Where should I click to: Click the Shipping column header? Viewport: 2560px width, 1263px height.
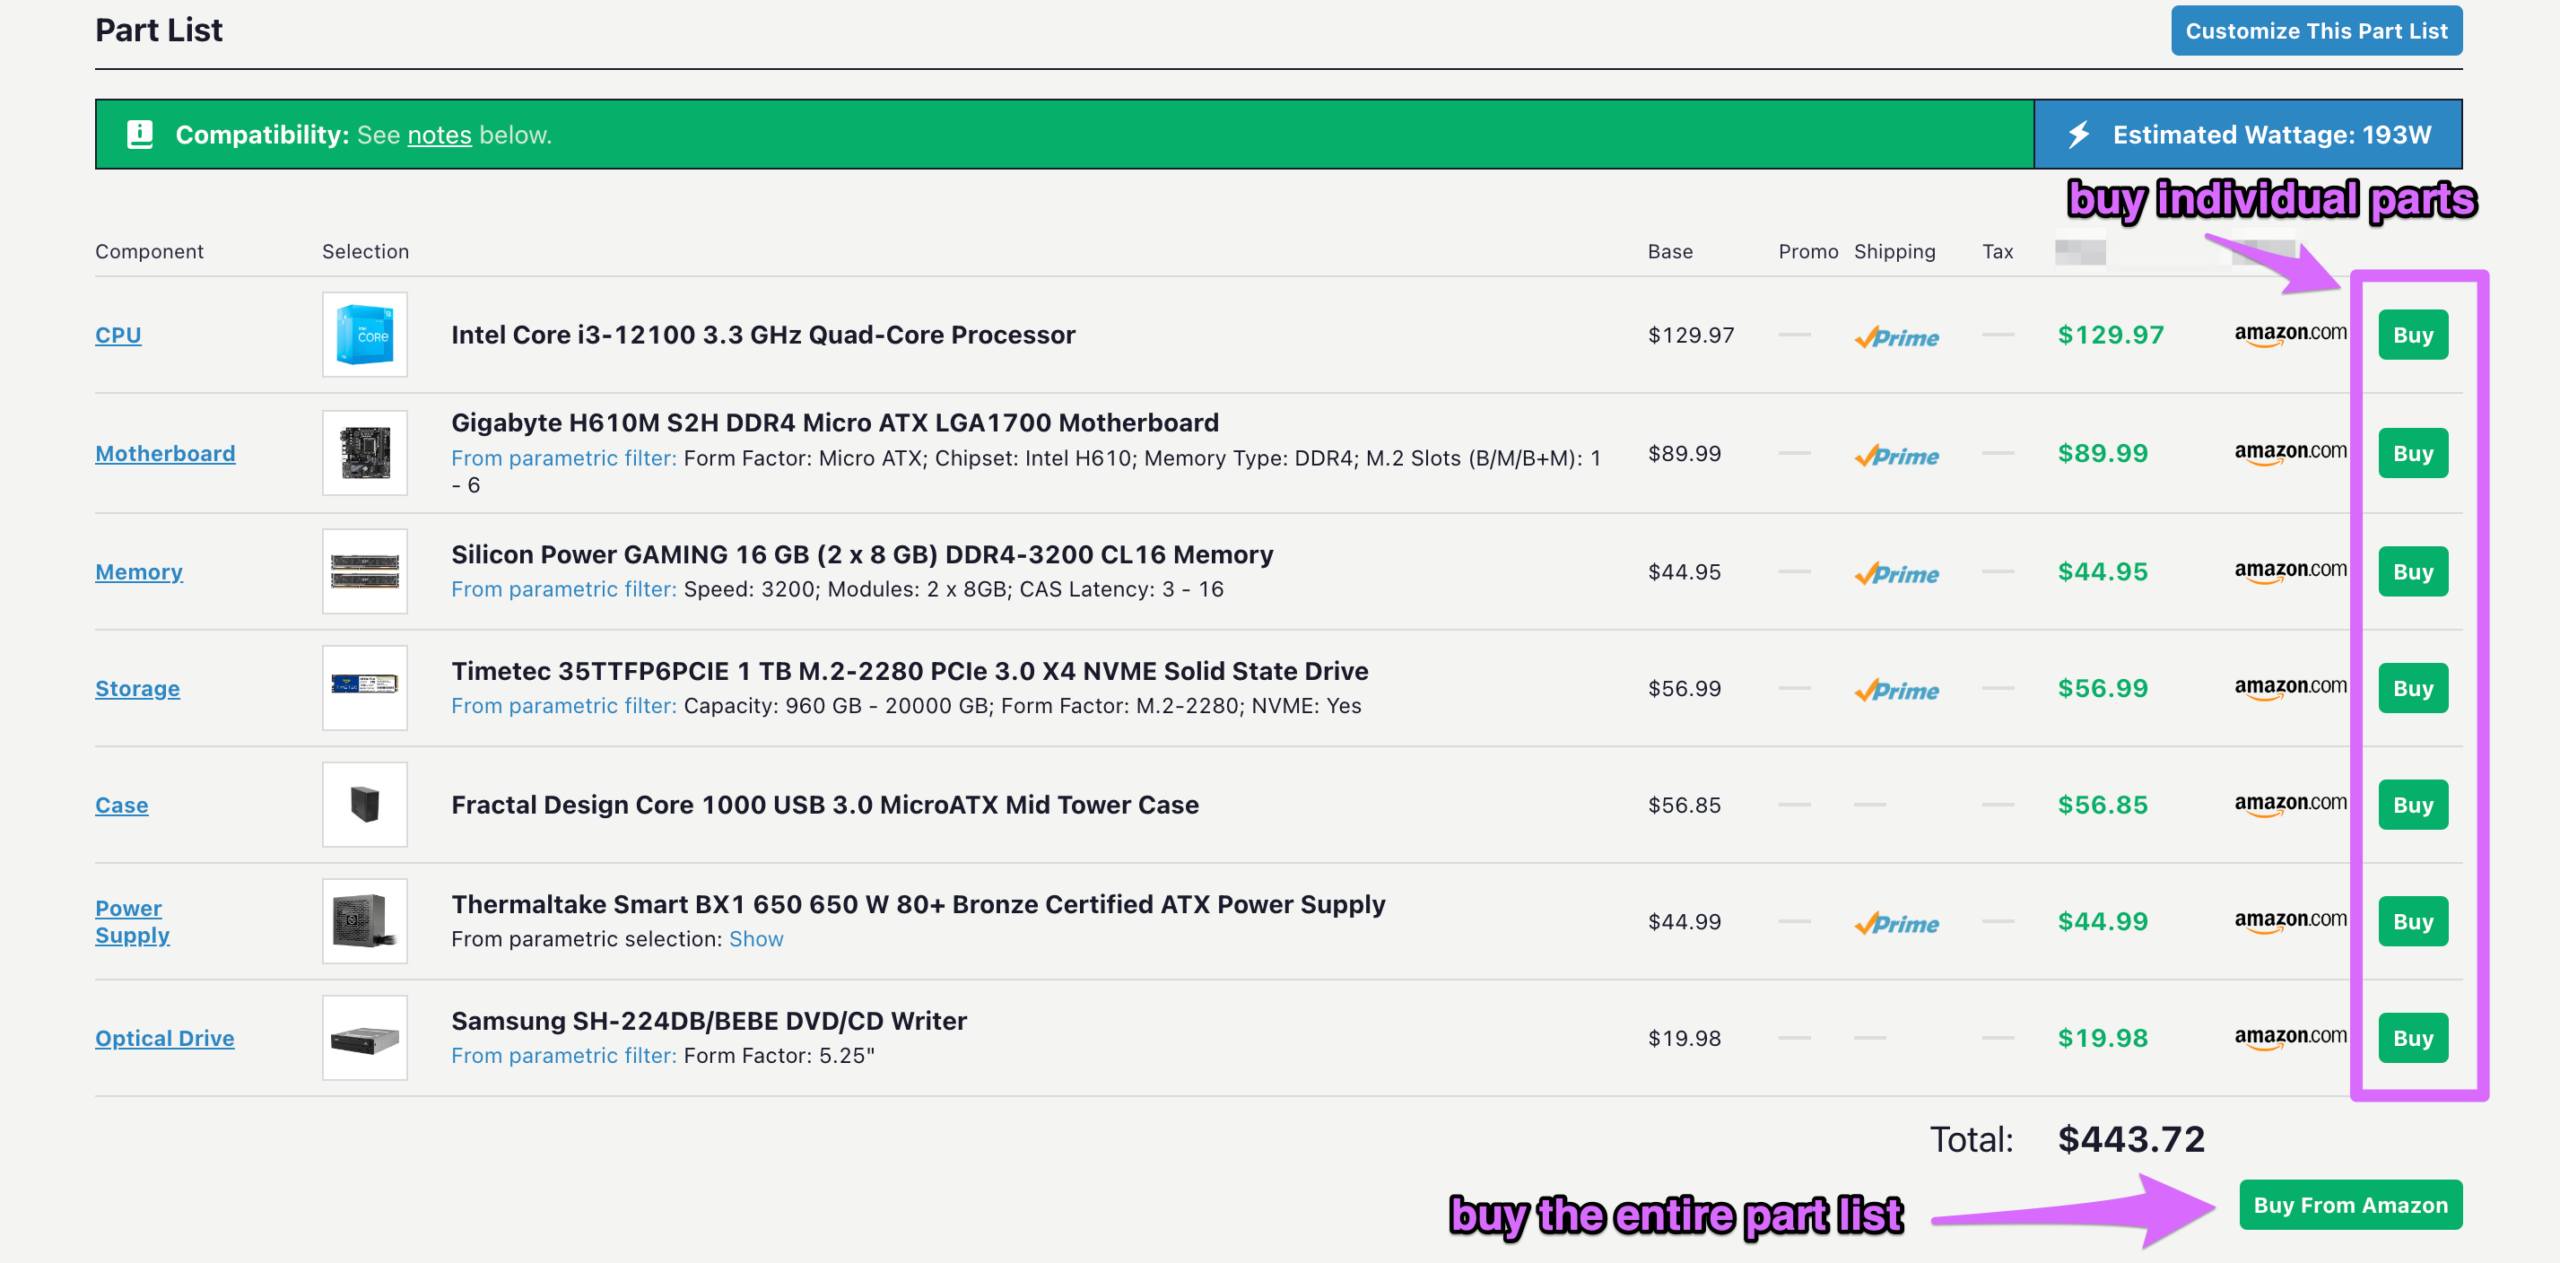coord(1894,252)
